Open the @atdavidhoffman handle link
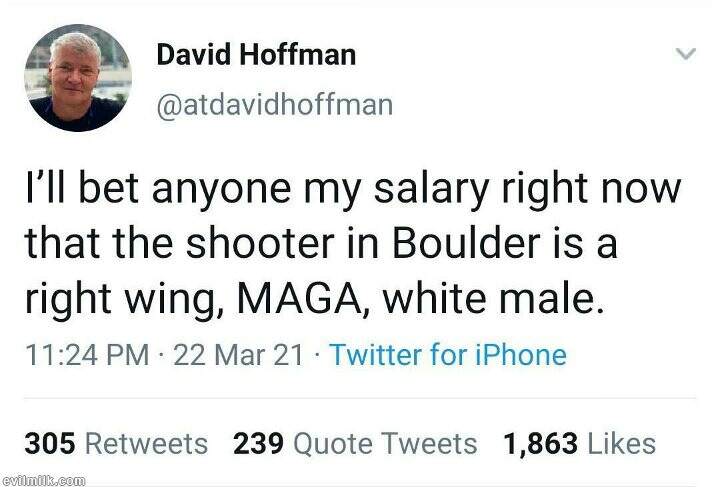 275,104
